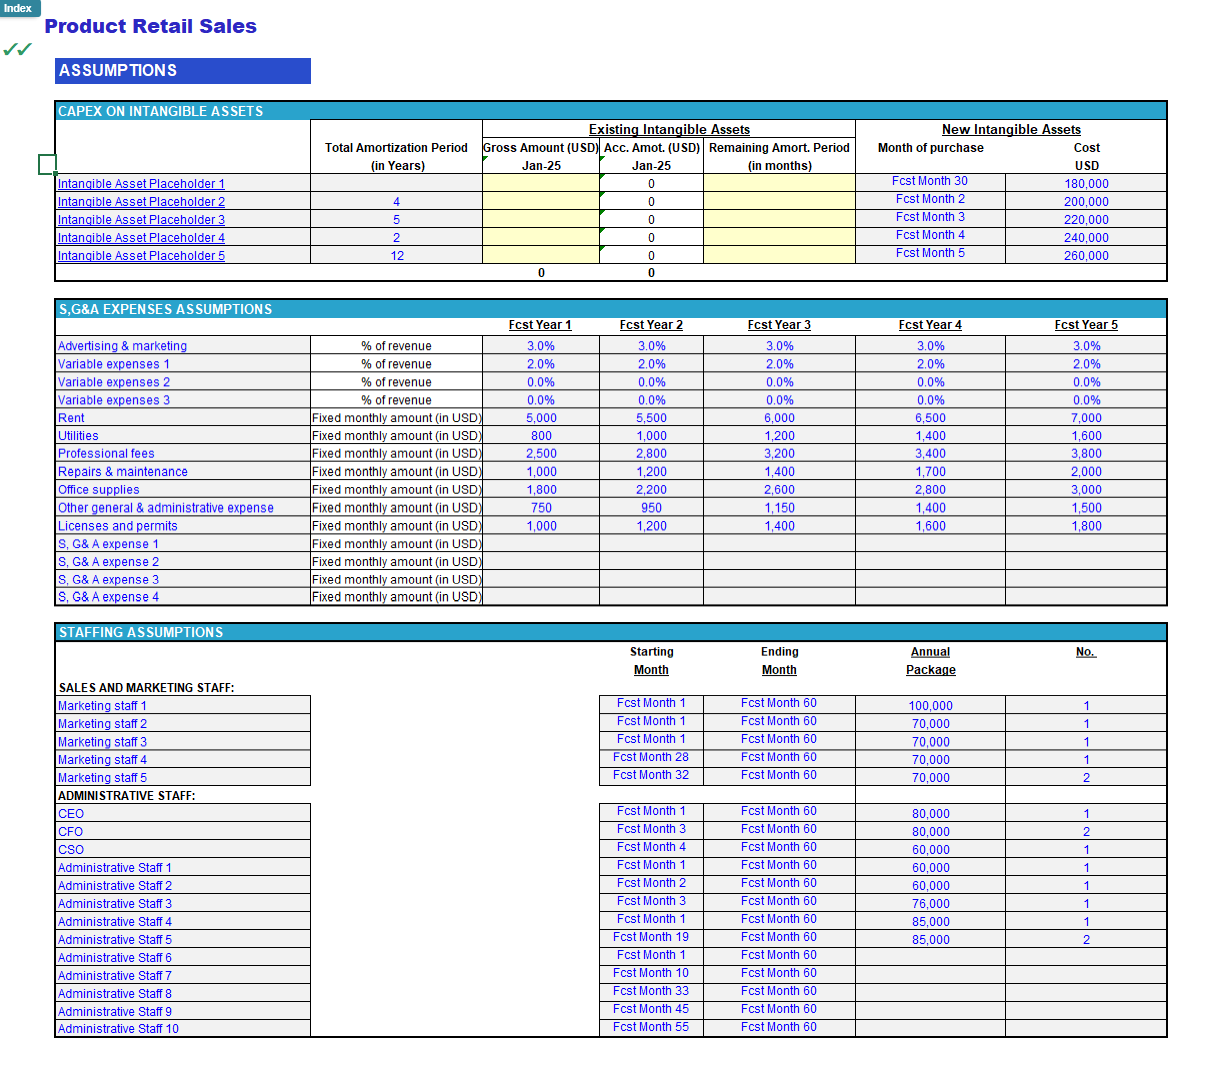This screenshot has height=1081, width=1221.
Task: Select Administrative Staff 5 starting month Fcst Month 19
Action: 651,937
